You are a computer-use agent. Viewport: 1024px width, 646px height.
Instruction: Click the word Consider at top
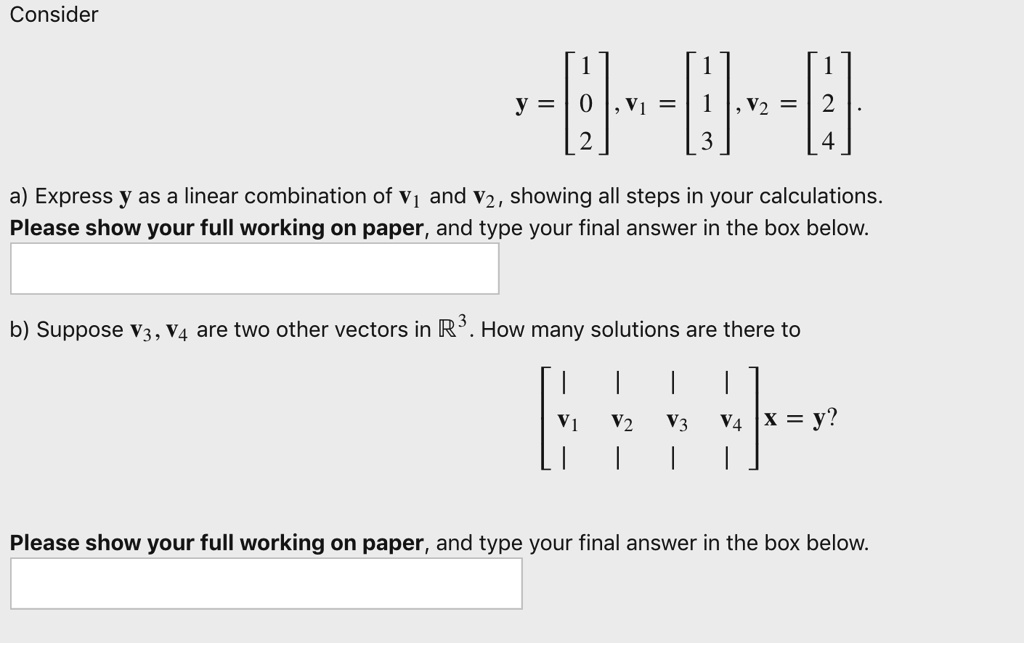click(53, 15)
